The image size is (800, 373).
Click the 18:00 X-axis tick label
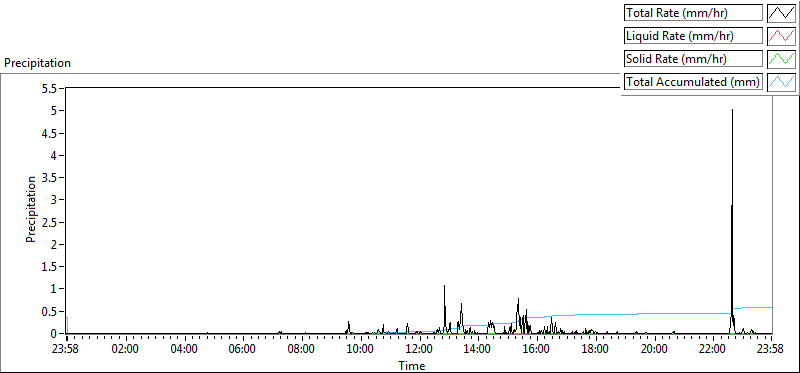click(595, 350)
